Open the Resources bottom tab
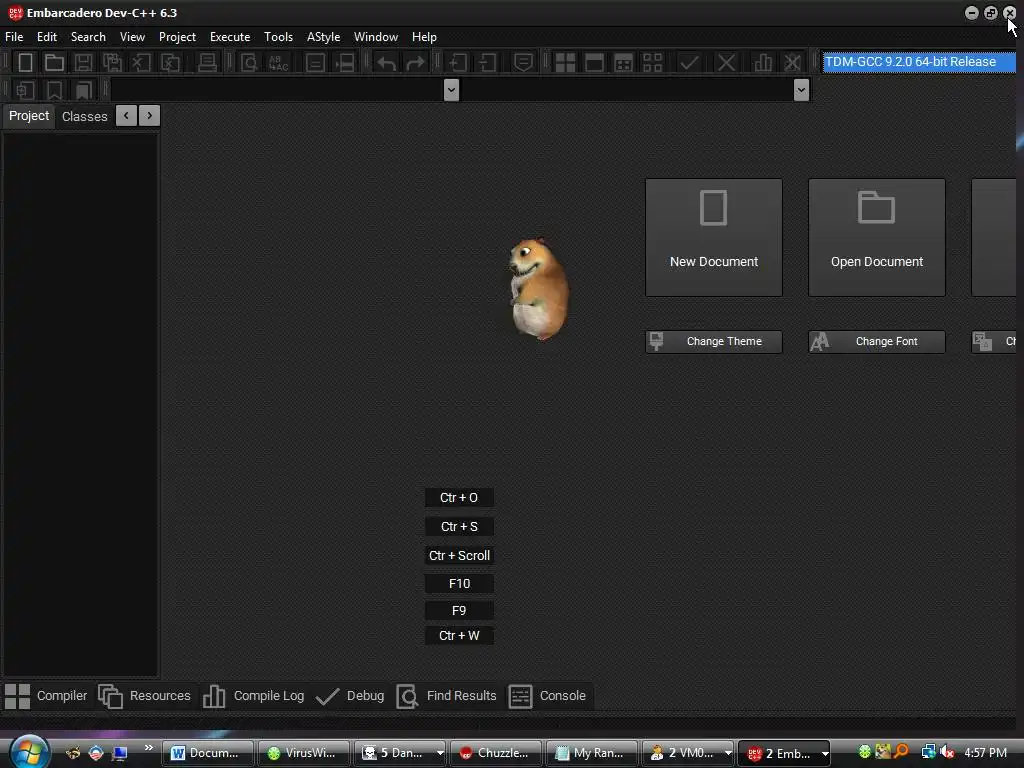This screenshot has height=768, width=1024. coord(144,696)
